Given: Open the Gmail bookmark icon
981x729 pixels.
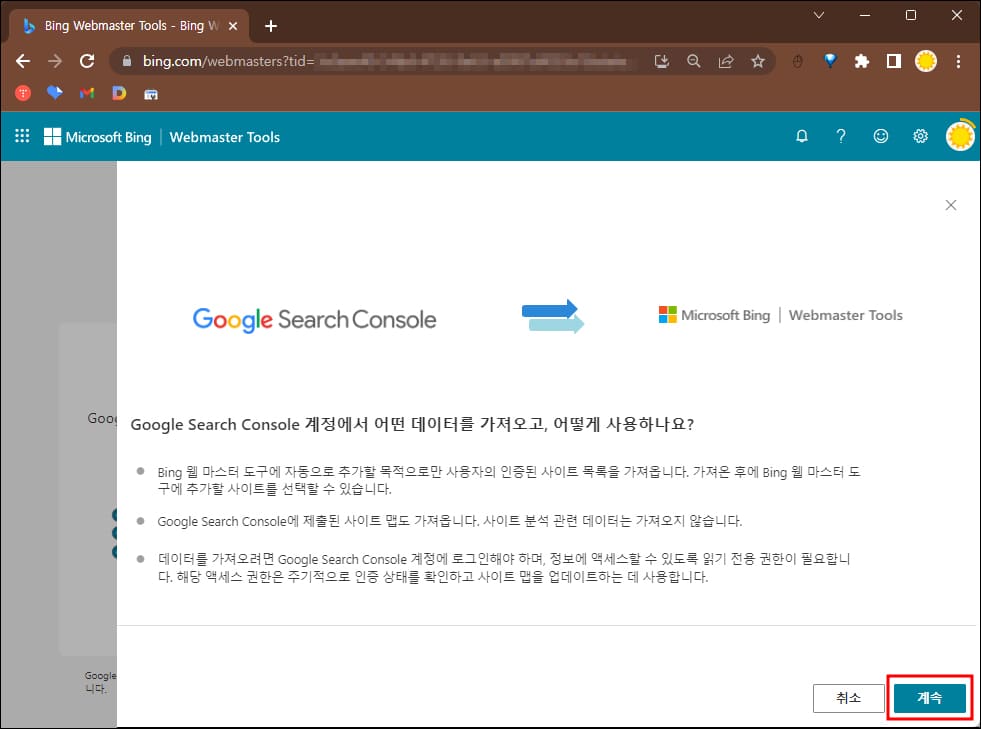Looking at the screenshot, I should 87,93.
